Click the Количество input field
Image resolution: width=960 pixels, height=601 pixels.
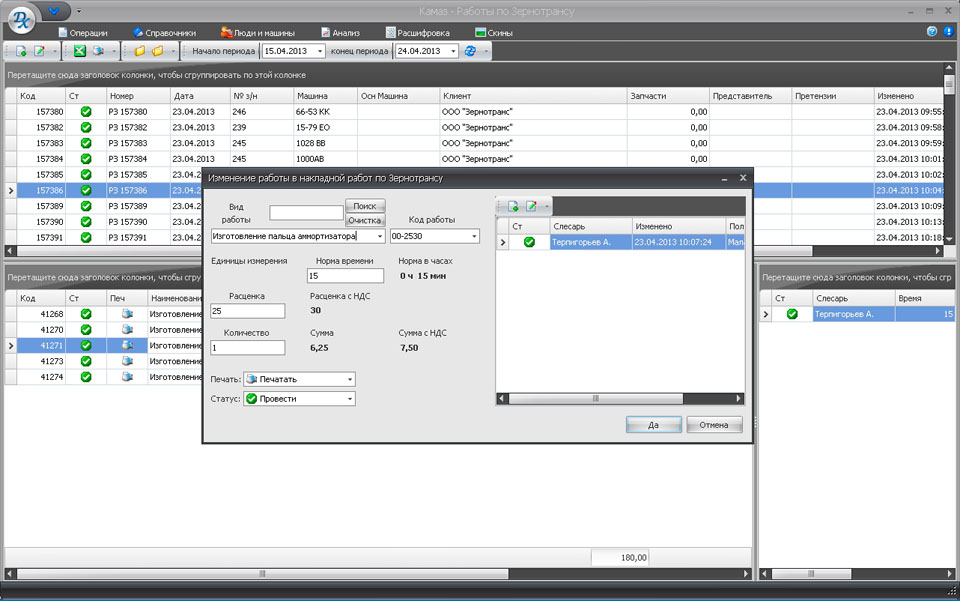(247, 348)
